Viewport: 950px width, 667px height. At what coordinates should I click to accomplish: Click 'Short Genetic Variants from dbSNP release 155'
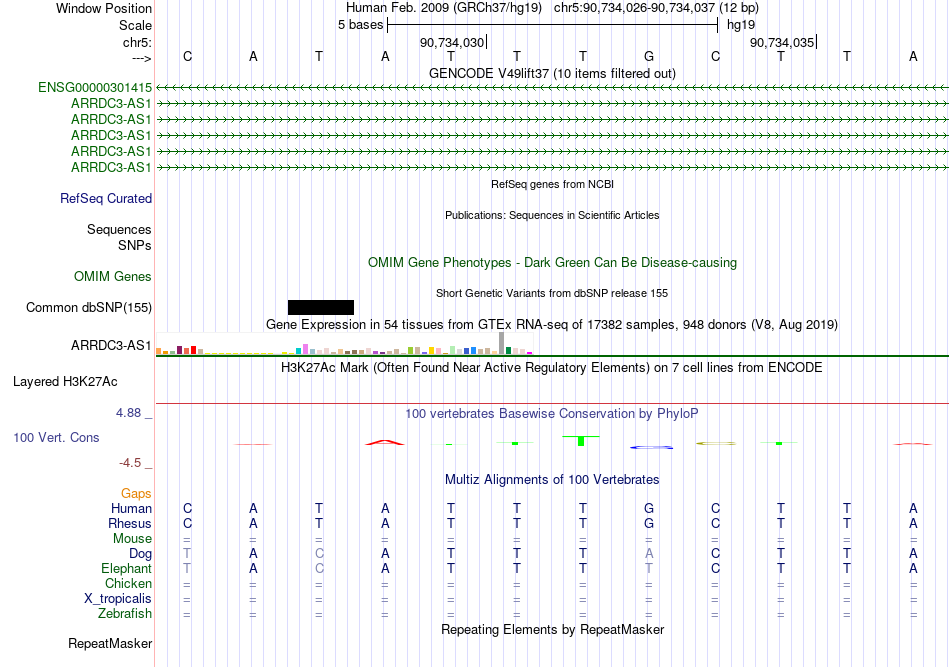[x=552, y=293]
